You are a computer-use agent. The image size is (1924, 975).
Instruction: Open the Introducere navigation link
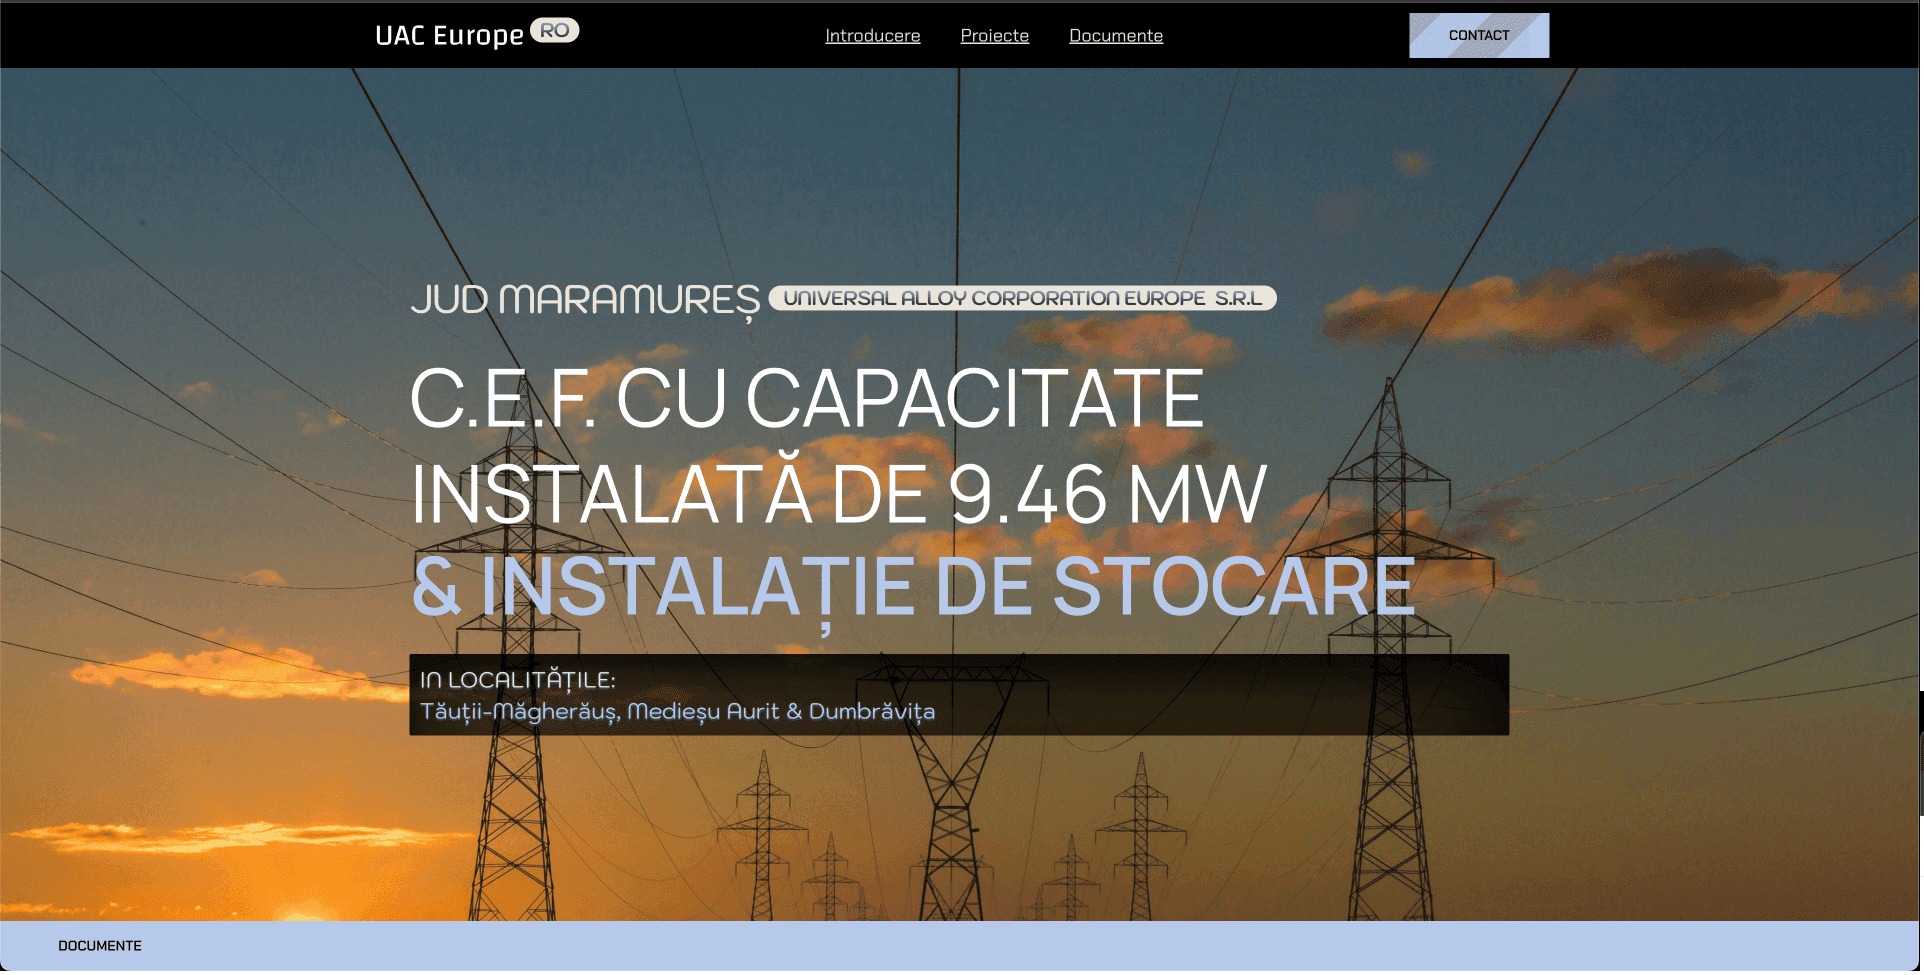click(x=872, y=36)
